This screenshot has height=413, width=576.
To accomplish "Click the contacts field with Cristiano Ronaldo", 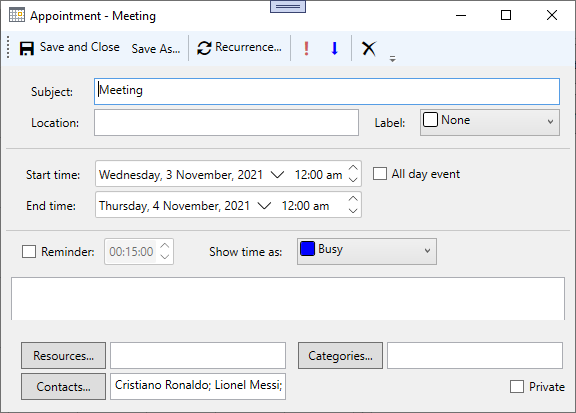I will click(x=198, y=387).
